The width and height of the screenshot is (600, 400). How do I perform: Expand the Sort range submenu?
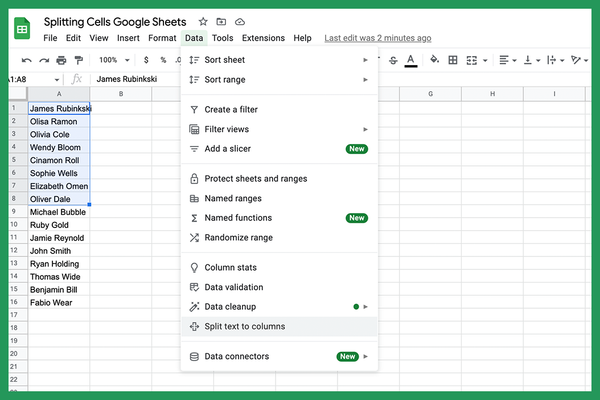[x=279, y=80]
